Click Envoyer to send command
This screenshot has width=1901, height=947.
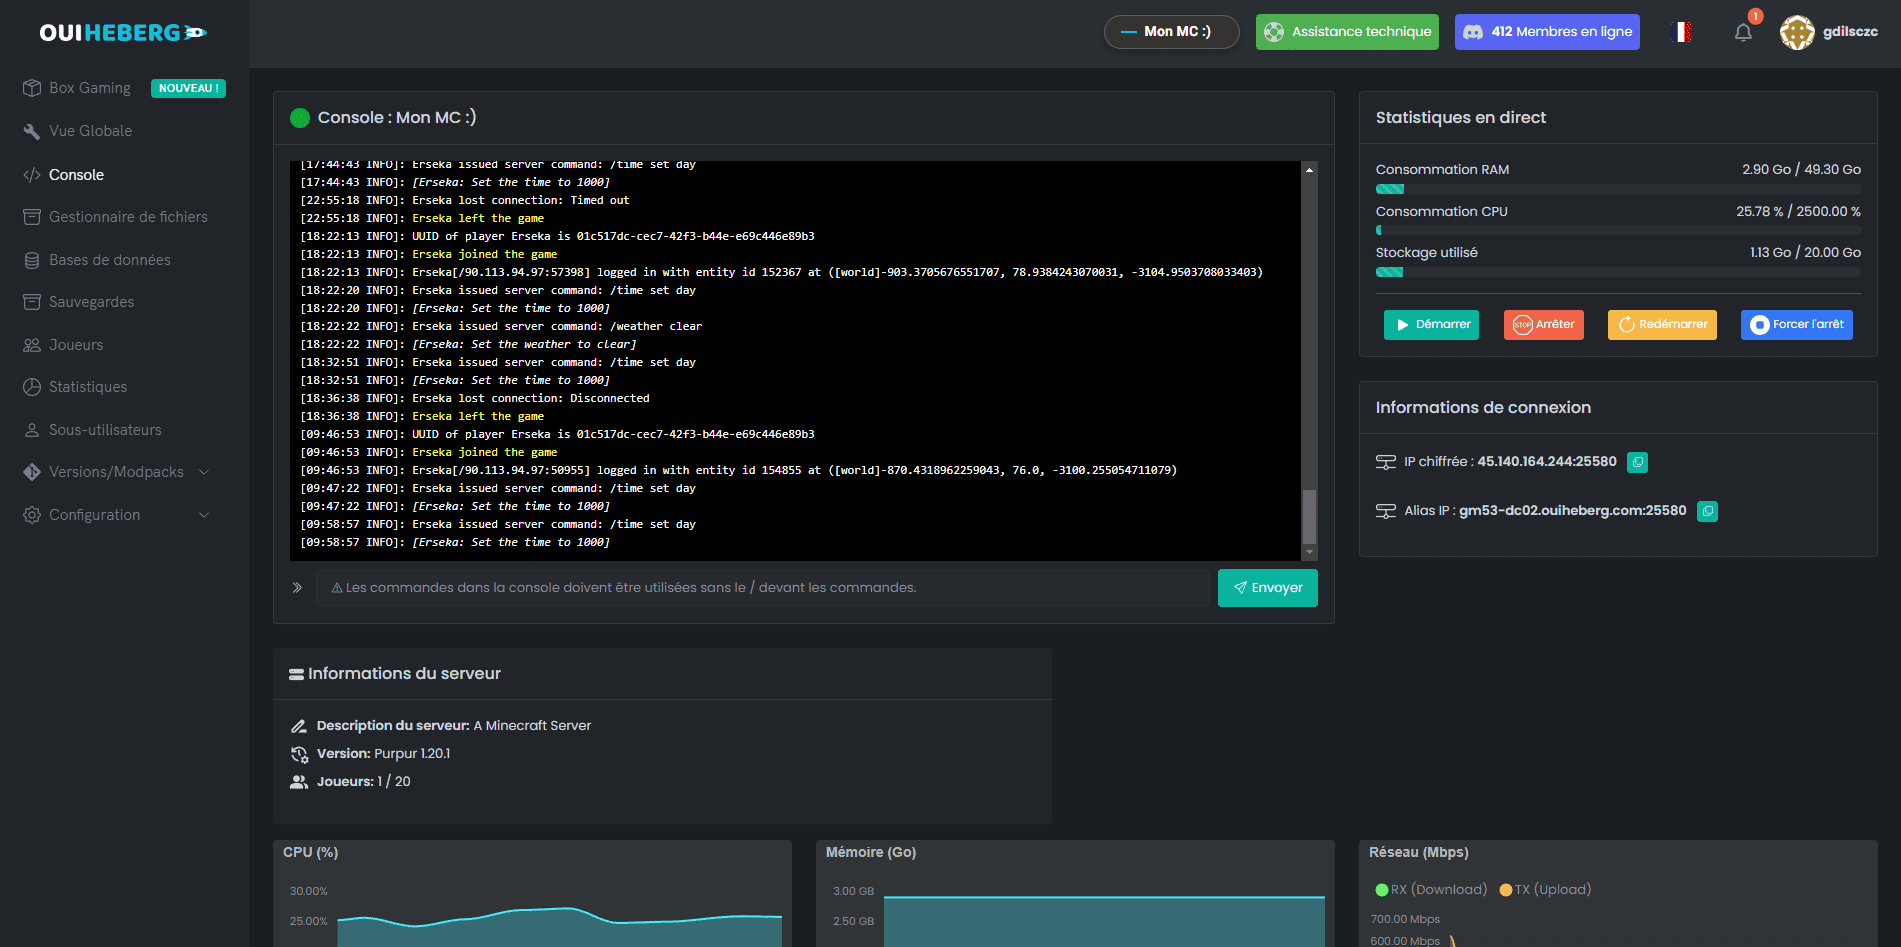coord(1267,588)
